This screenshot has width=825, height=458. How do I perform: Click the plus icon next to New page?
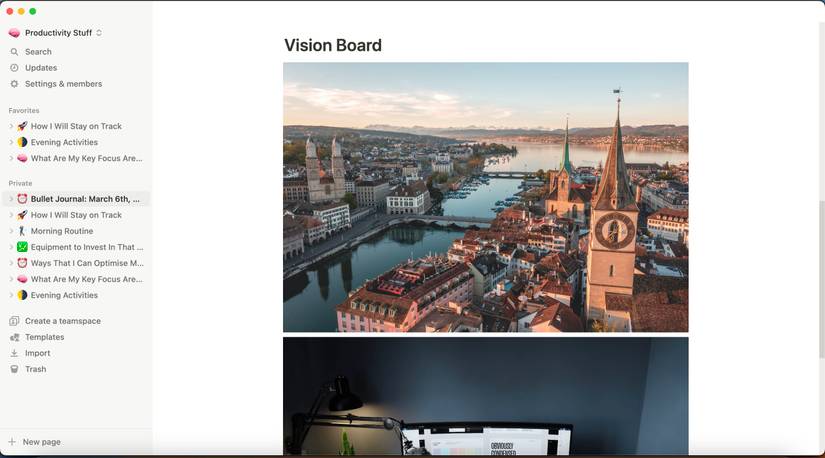[x=12, y=442]
